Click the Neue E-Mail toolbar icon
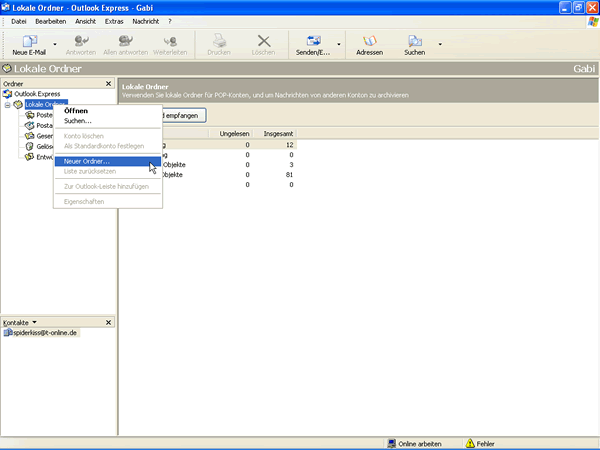The height and width of the screenshot is (450, 600). [x=28, y=40]
